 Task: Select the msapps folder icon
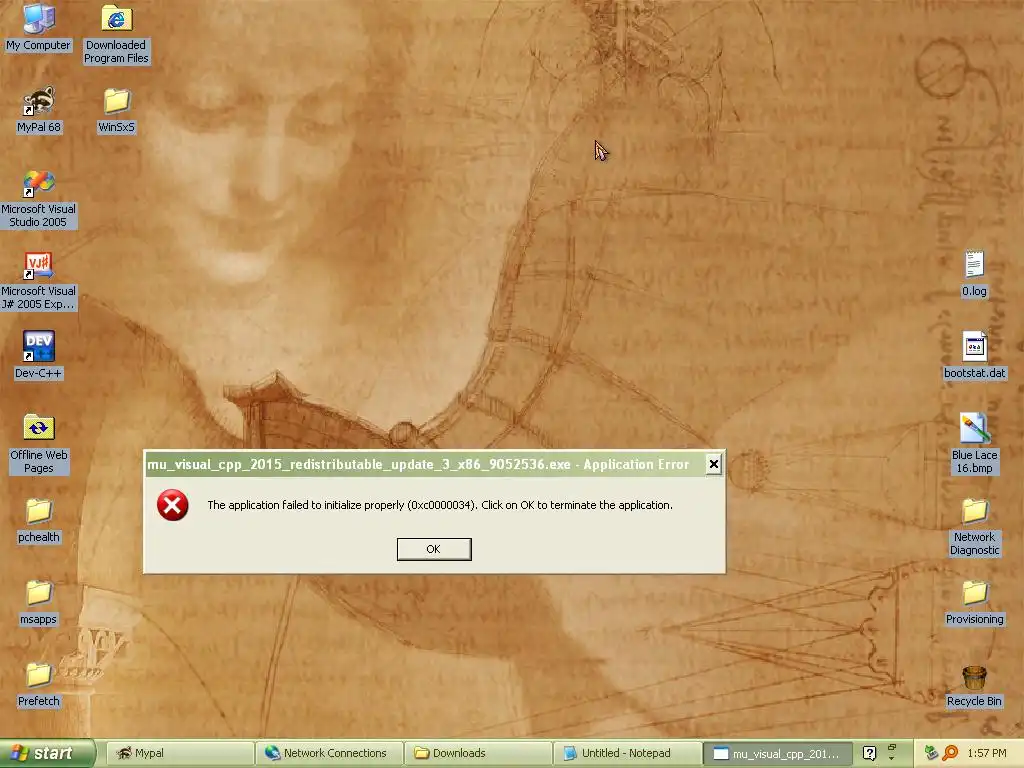pyautogui.click(x=39, y=603)
